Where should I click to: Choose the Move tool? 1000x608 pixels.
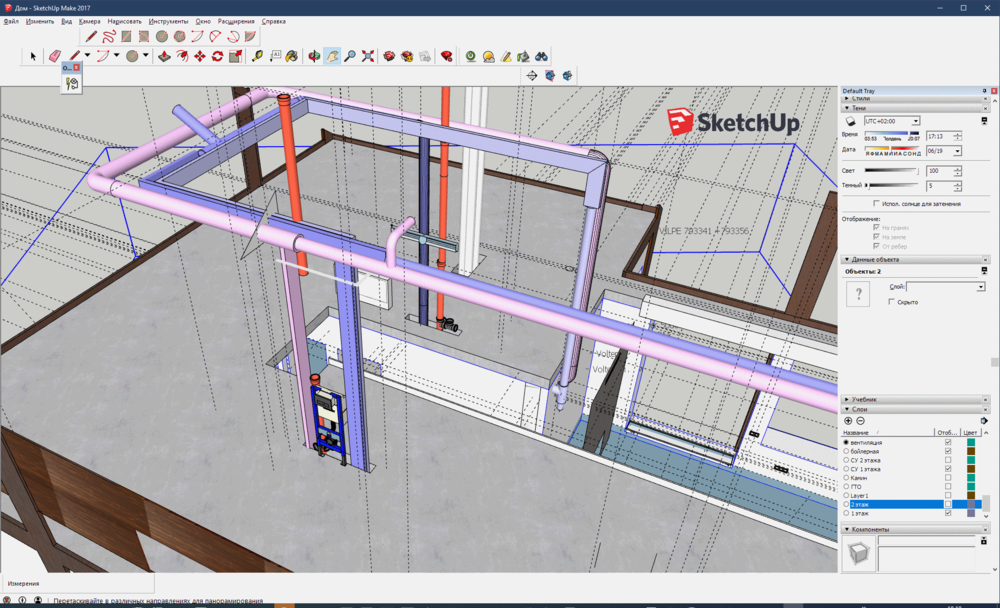[199, 56]
